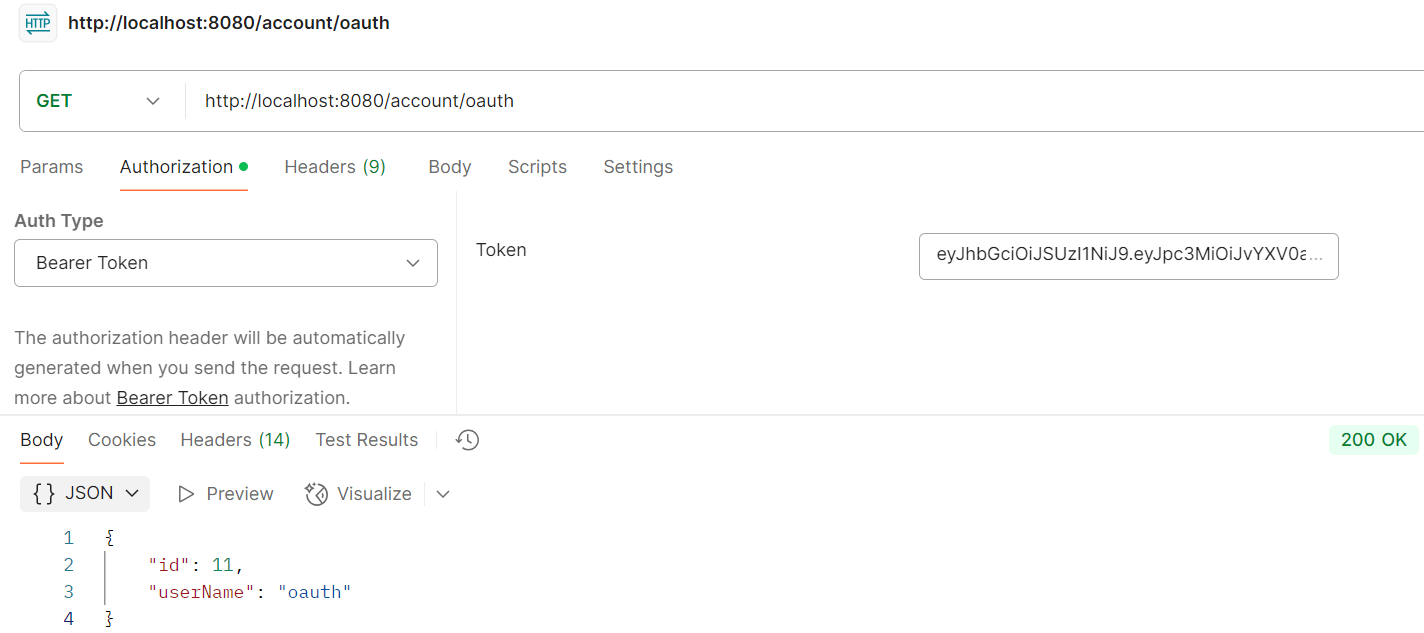The image size is (1424, 633).
Task: Follow the Bearer Token learn more link
Action: point(172,397)
